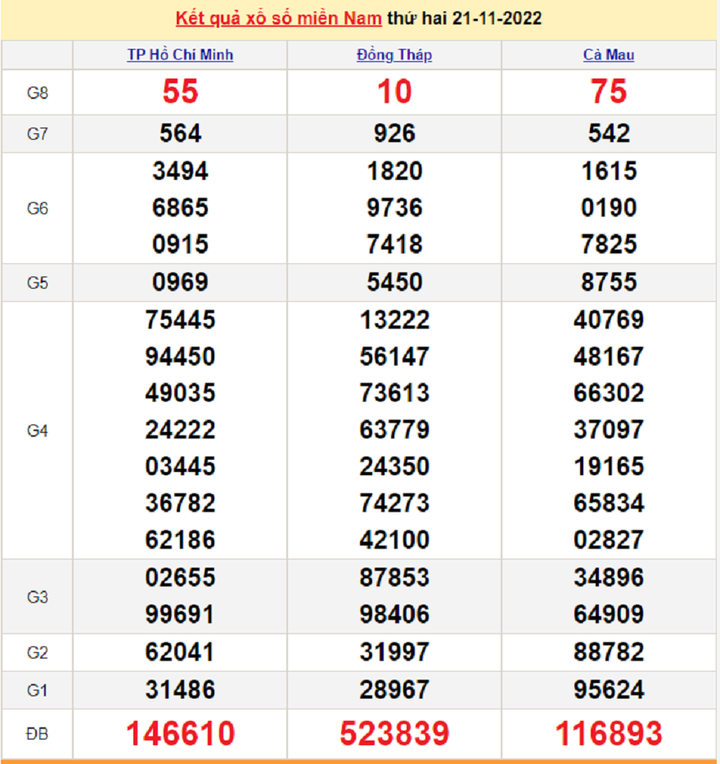This screenshot has height=764, width=720.
Task: Click the date text thứ hai 21-11-2022
Action: (x=465, y=19)
